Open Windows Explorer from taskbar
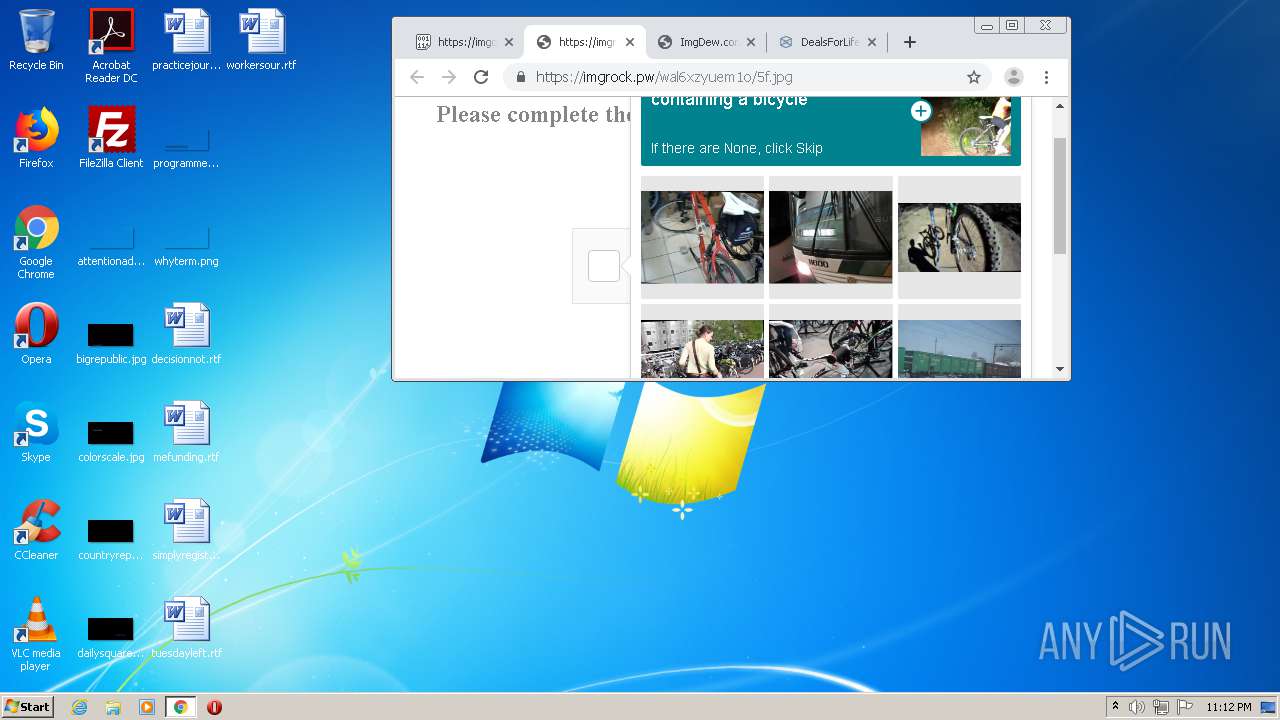1280x720 pixels. click(x=113, y=707)
